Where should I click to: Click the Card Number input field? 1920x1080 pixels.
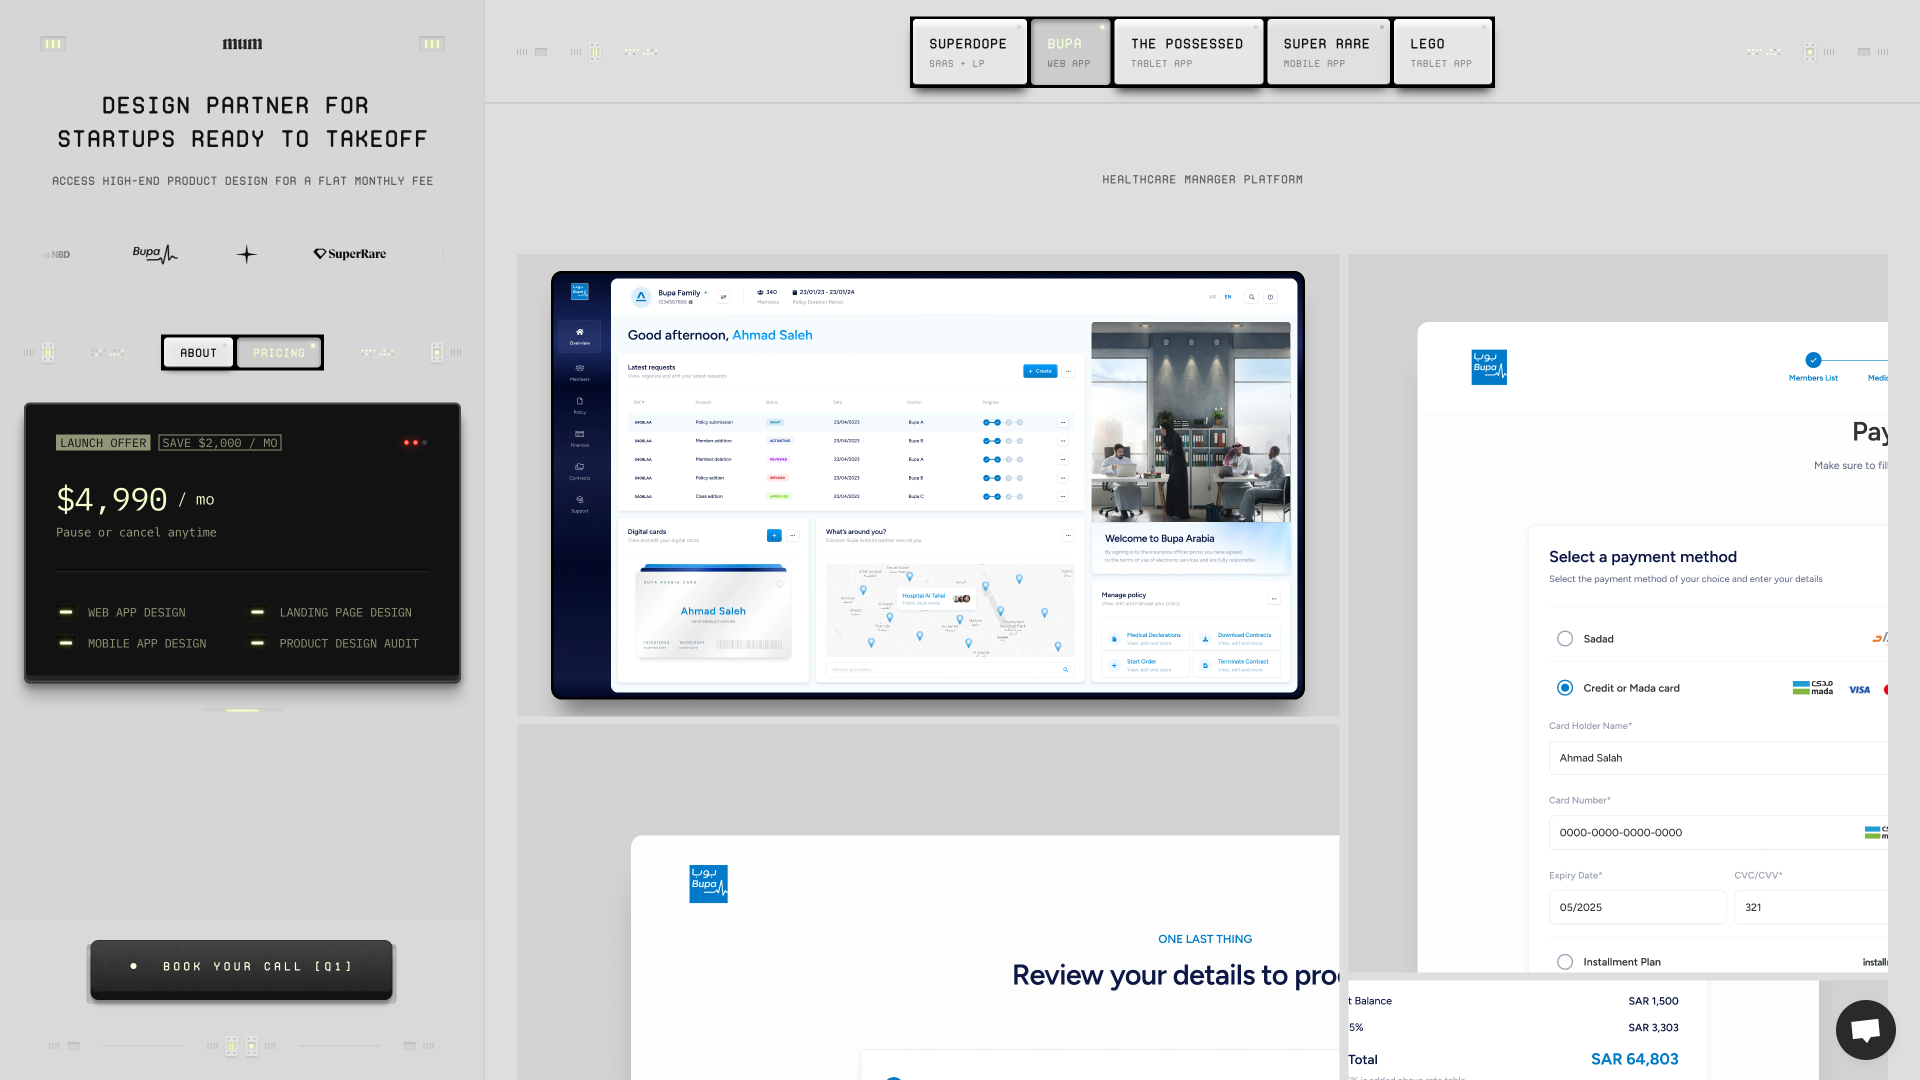pos(1718,832)
